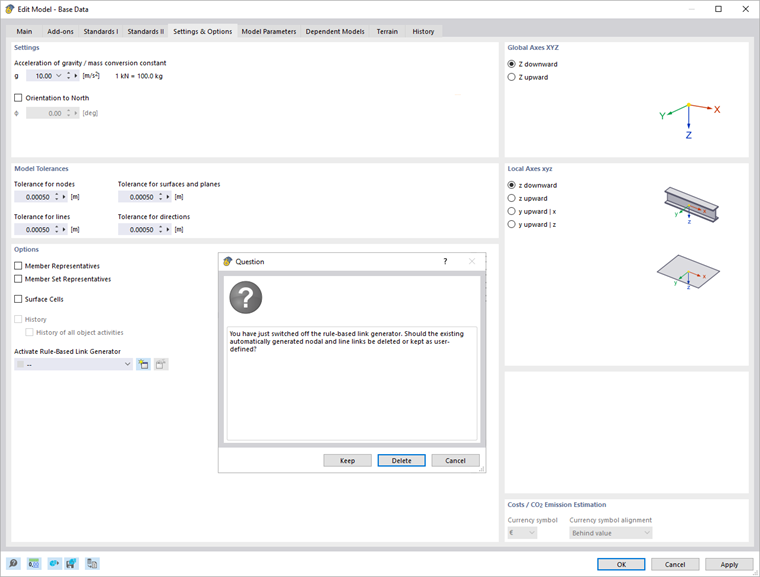Screen dimensions: 760x577
Task: Click the load default settings icon
Action: (53, 563)
